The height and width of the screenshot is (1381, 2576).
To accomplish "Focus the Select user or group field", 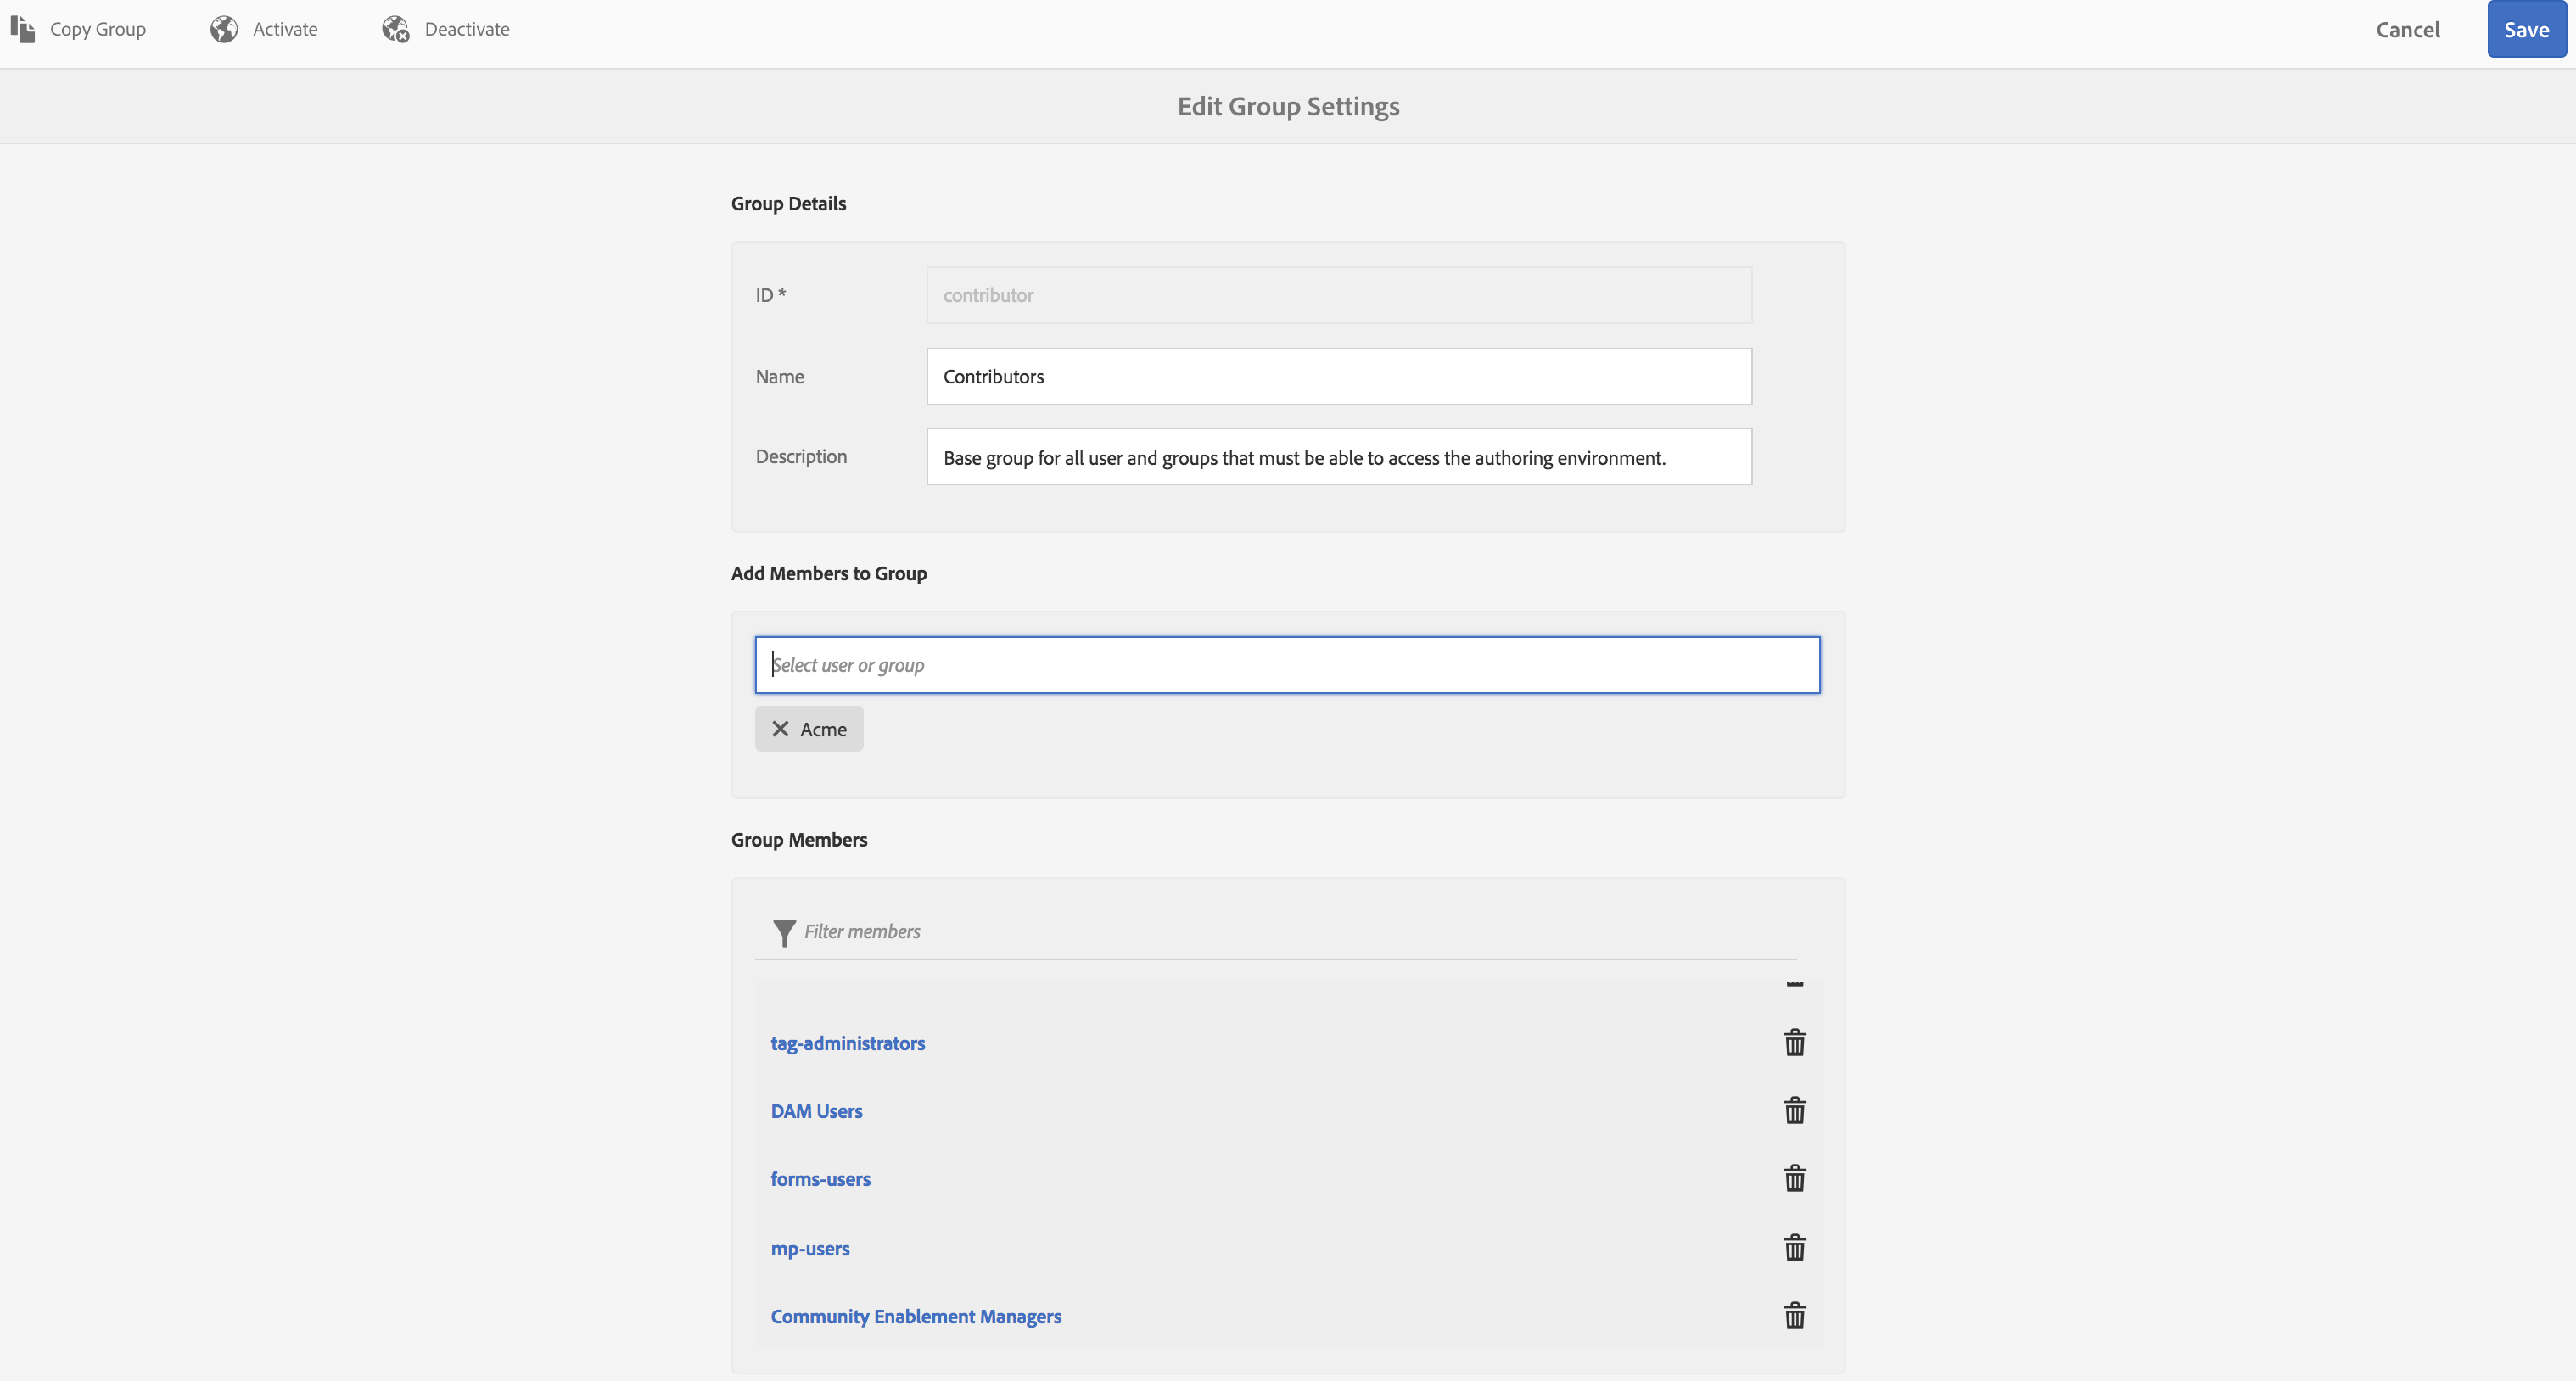I will [x=1287, y=665].
